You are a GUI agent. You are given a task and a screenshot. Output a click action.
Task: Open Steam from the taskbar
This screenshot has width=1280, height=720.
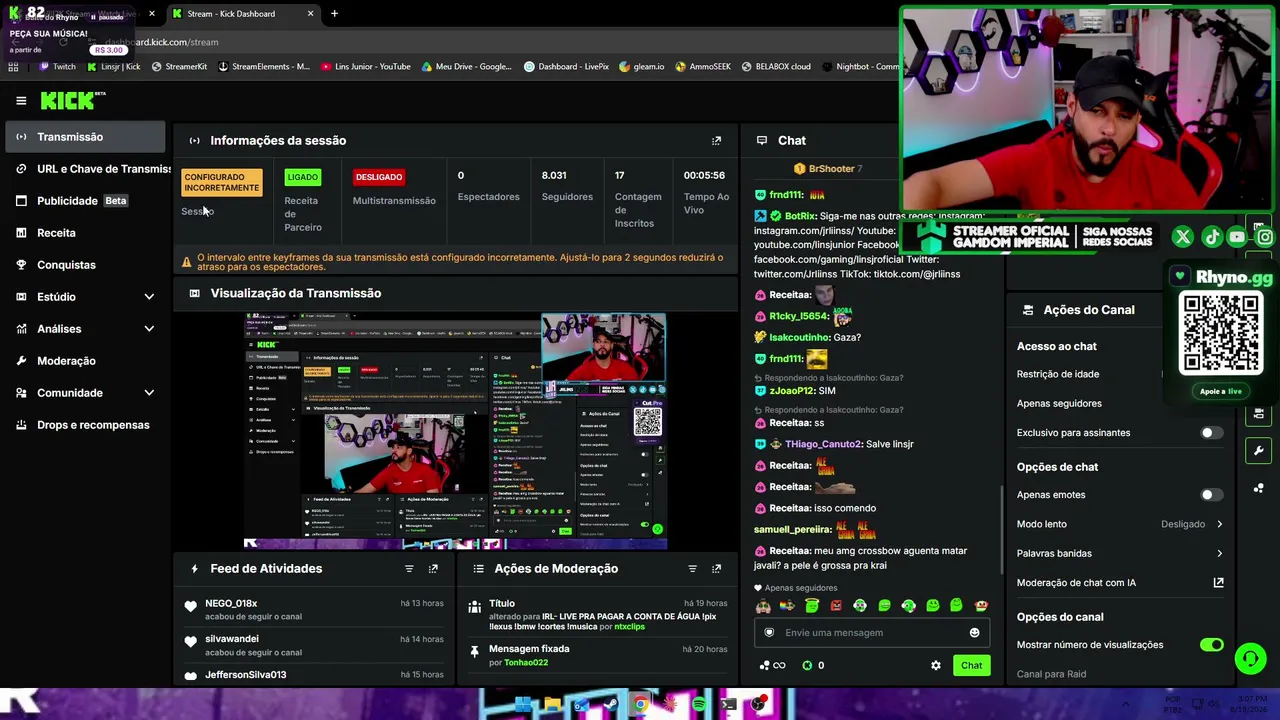(x=610, y=704)
